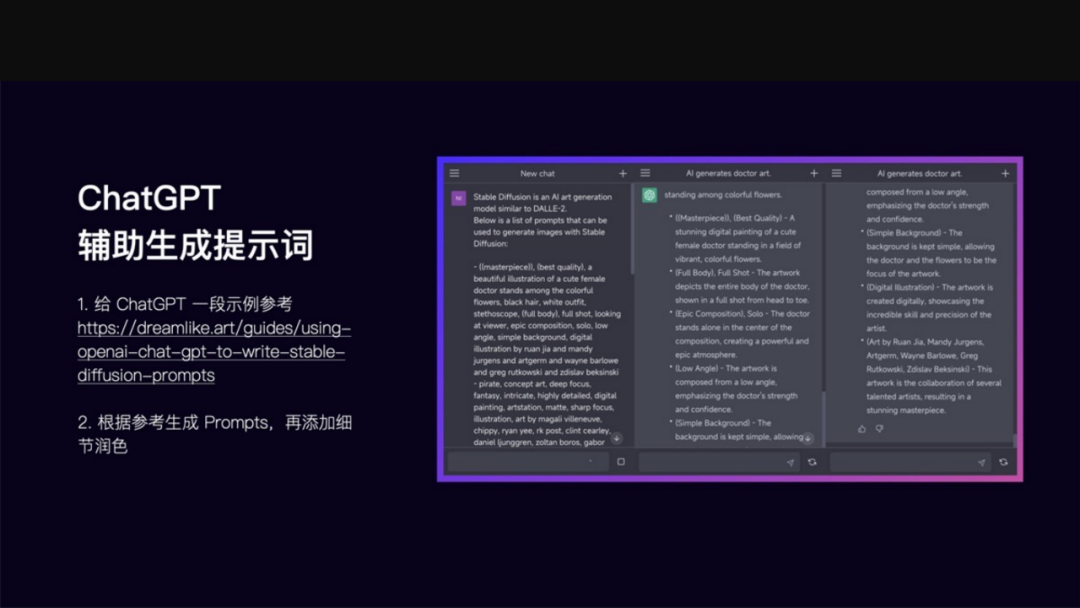Open the hamburger menu in New chat panel
Screen dimensions: 1080x608
[x=455, y=174]
